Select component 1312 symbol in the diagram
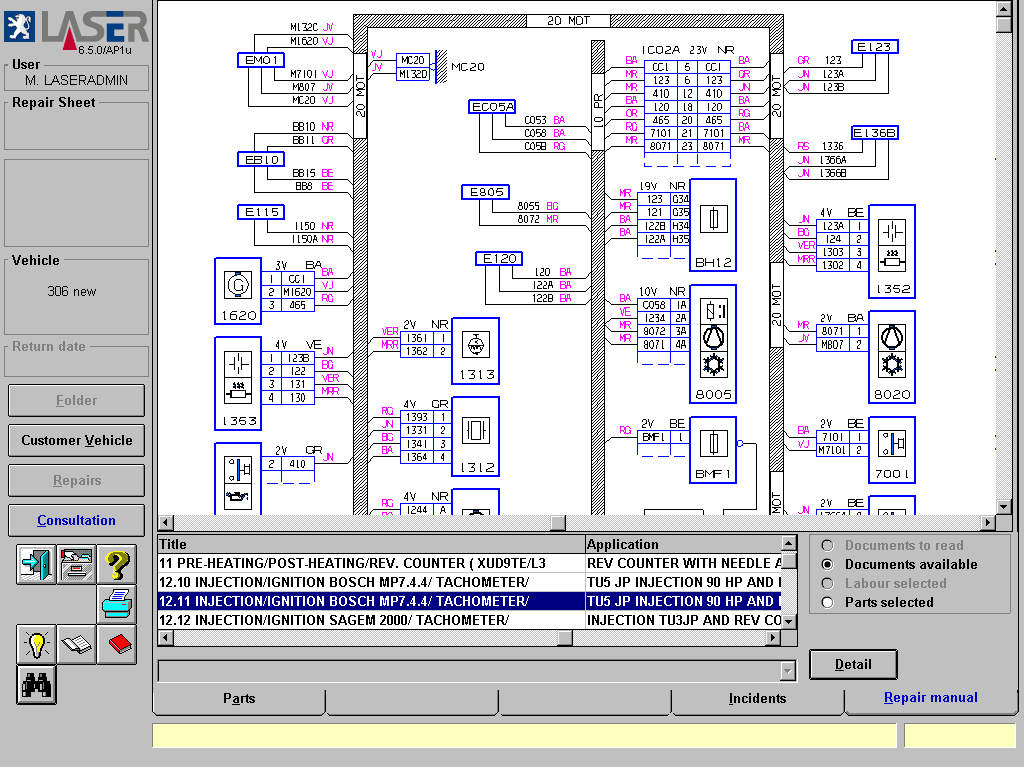 pos(475,436)
